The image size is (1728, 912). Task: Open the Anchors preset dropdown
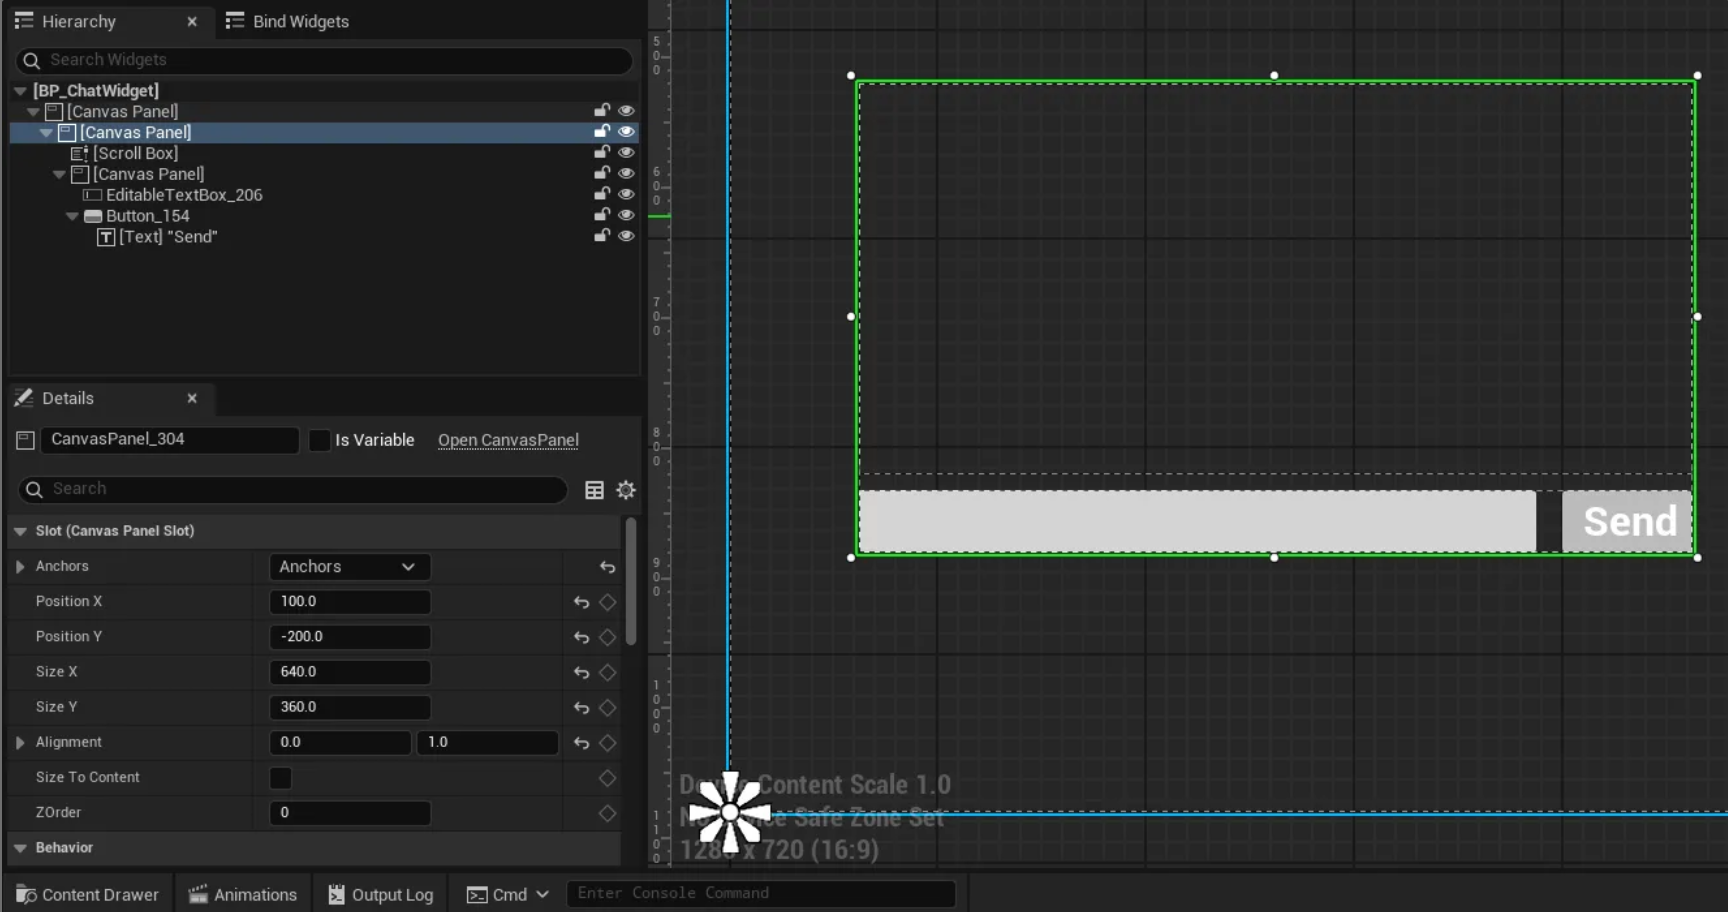pos(349,567)
